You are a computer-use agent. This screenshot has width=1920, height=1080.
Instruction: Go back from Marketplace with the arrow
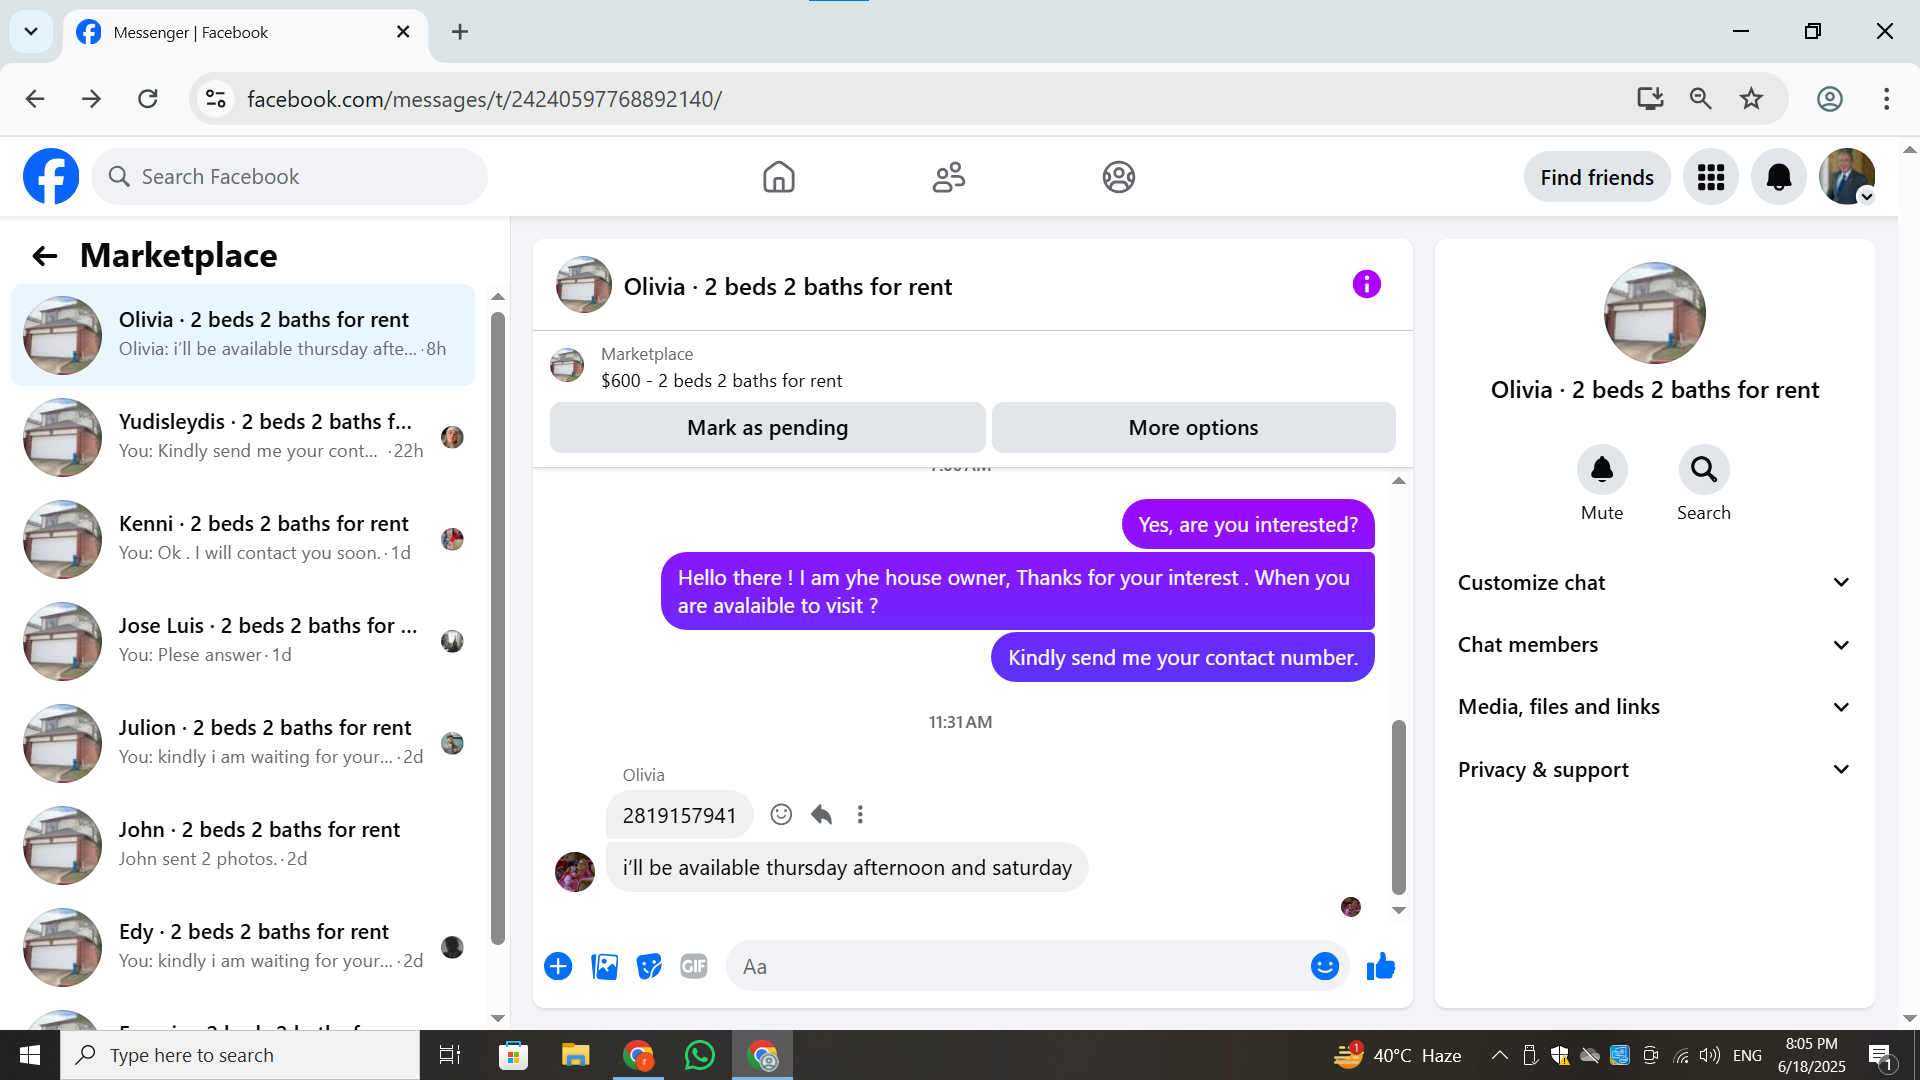click(x=45, y=256)
